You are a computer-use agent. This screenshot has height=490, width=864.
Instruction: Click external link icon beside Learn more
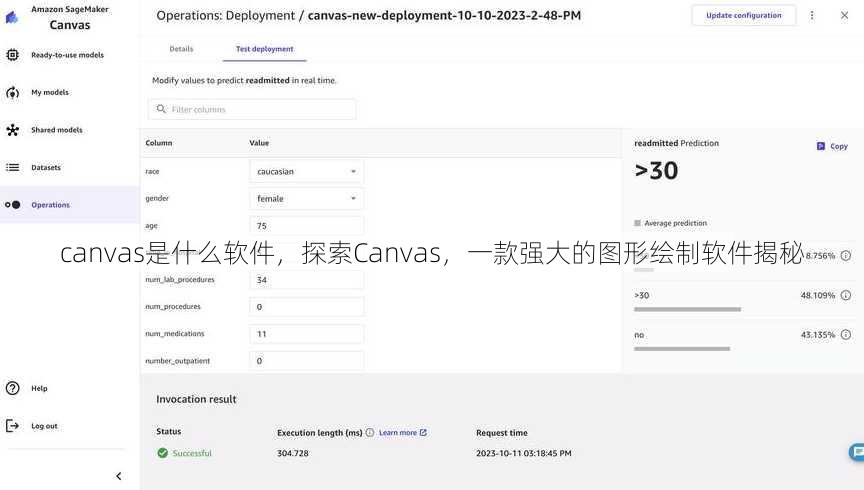(423, 433)
